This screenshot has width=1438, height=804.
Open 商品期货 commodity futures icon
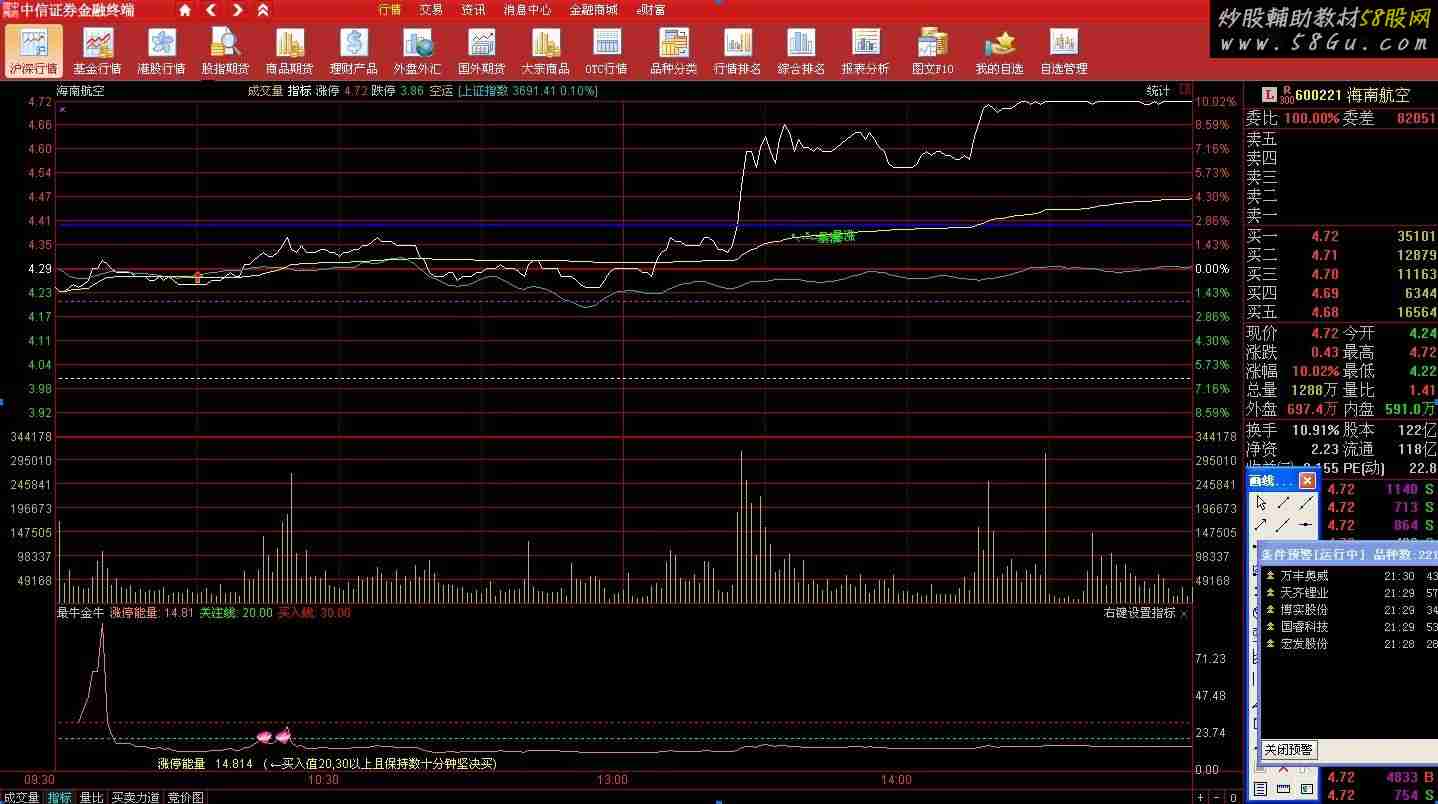[289, 50]
